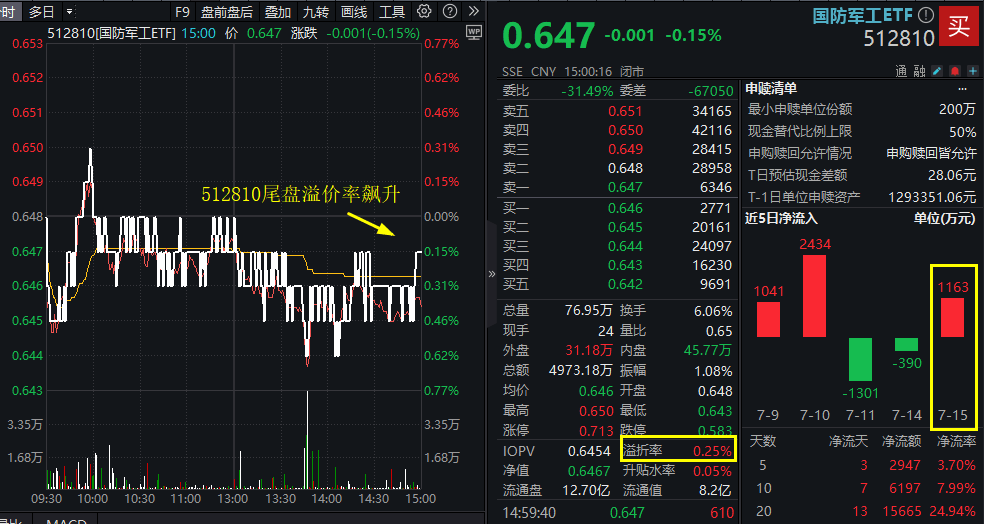The image size is (984, 524).
Task: Click the 涨停 limit-up price 0.713
Action: click(x=596, y=430)
